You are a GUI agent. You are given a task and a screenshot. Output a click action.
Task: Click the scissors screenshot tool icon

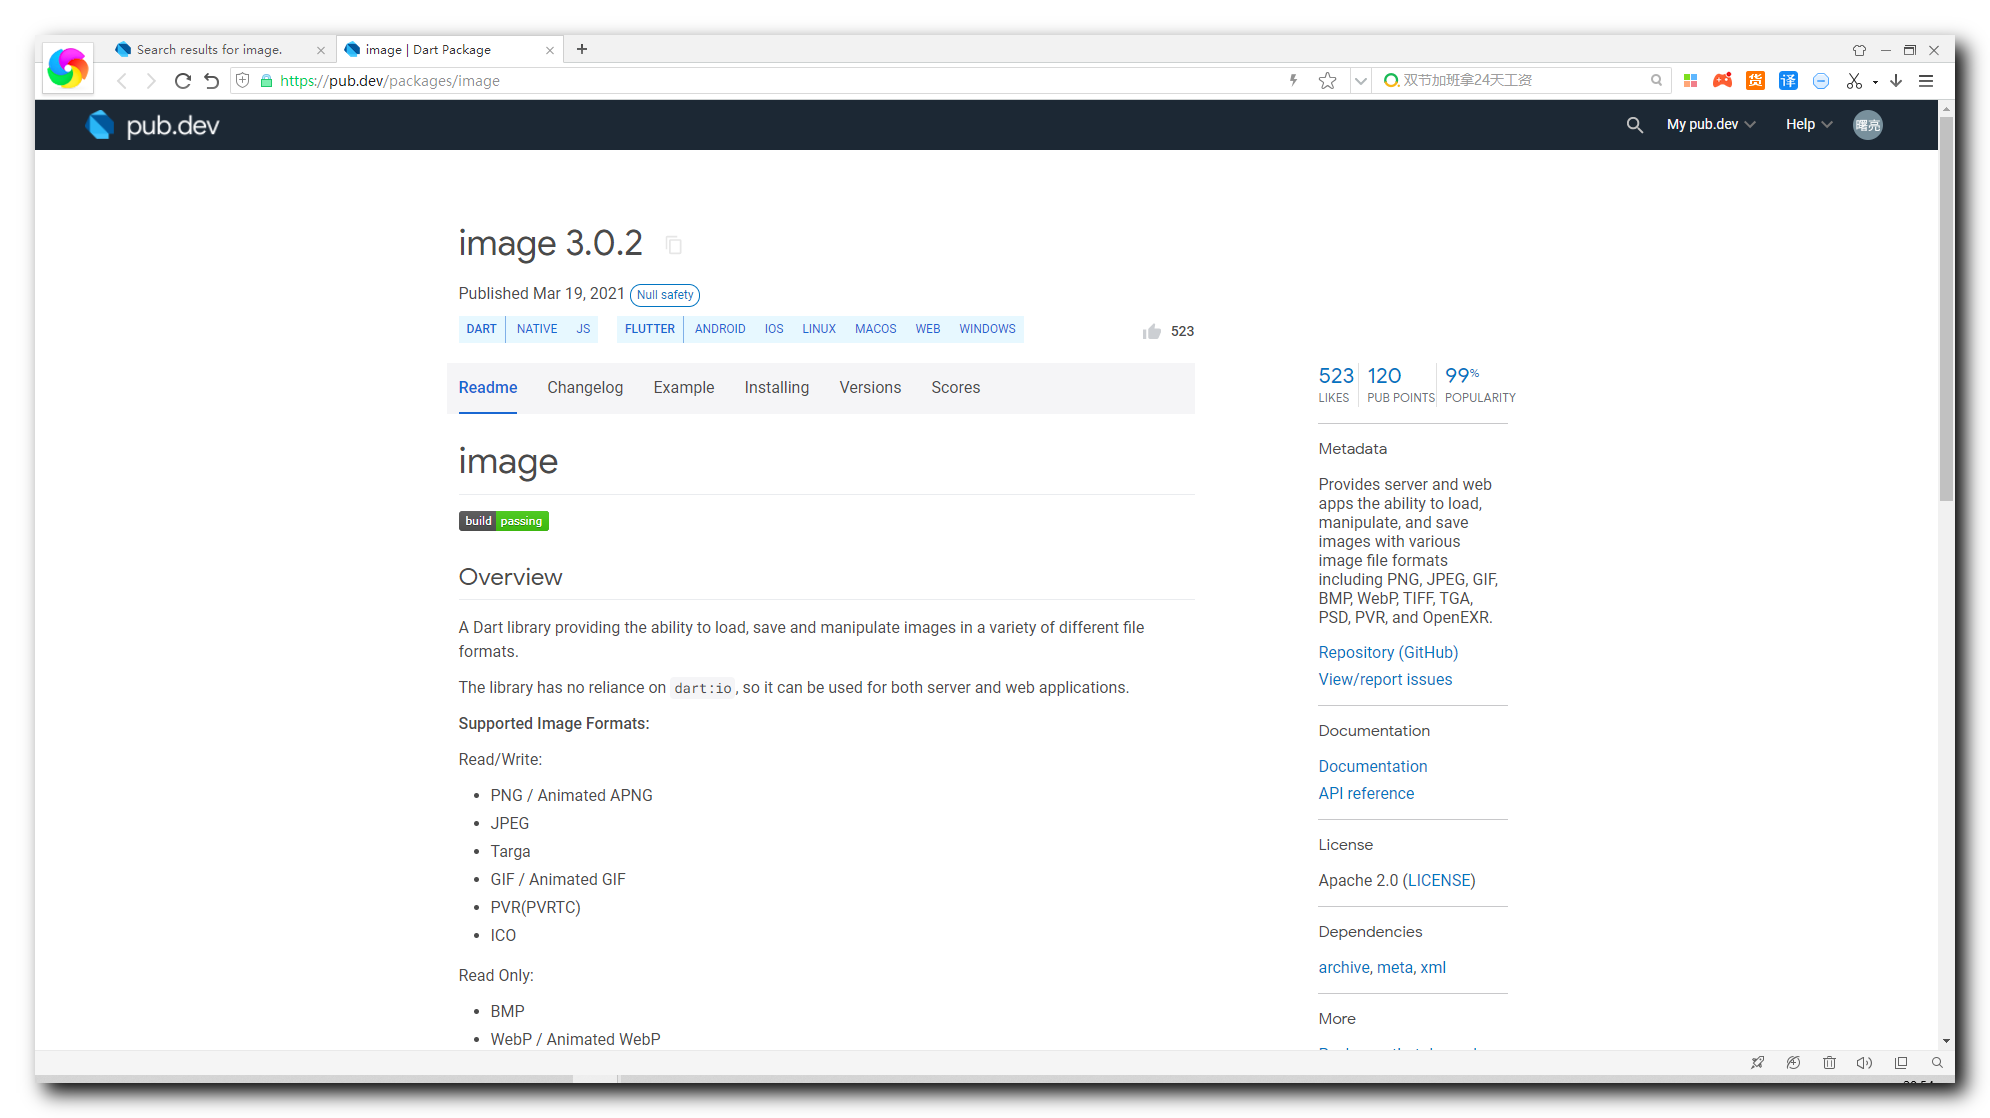tap(1854, 81)
